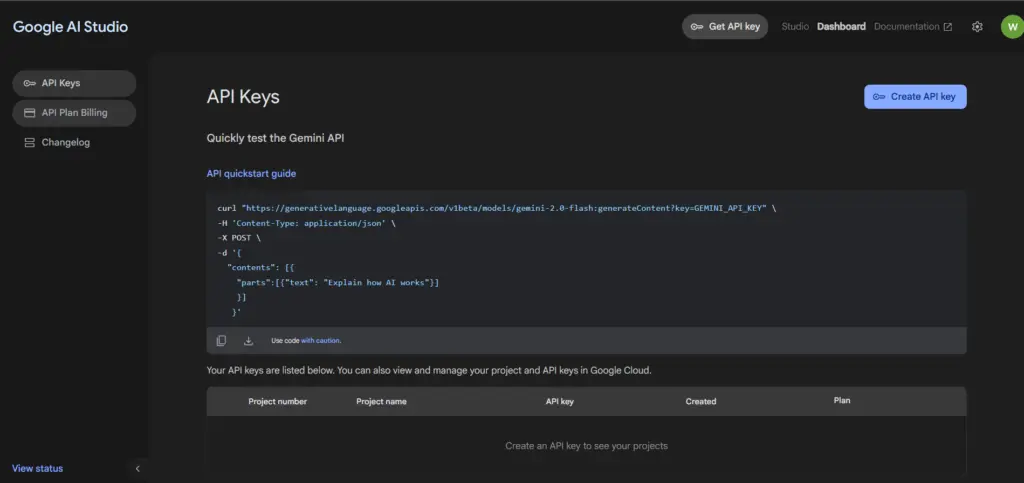Open the Documentation external link

tap(913, 27)
